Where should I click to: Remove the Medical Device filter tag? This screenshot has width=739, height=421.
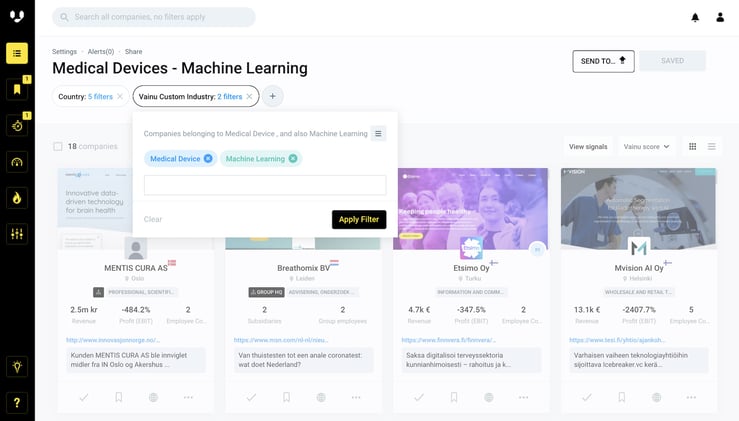(x=208, y=158)
